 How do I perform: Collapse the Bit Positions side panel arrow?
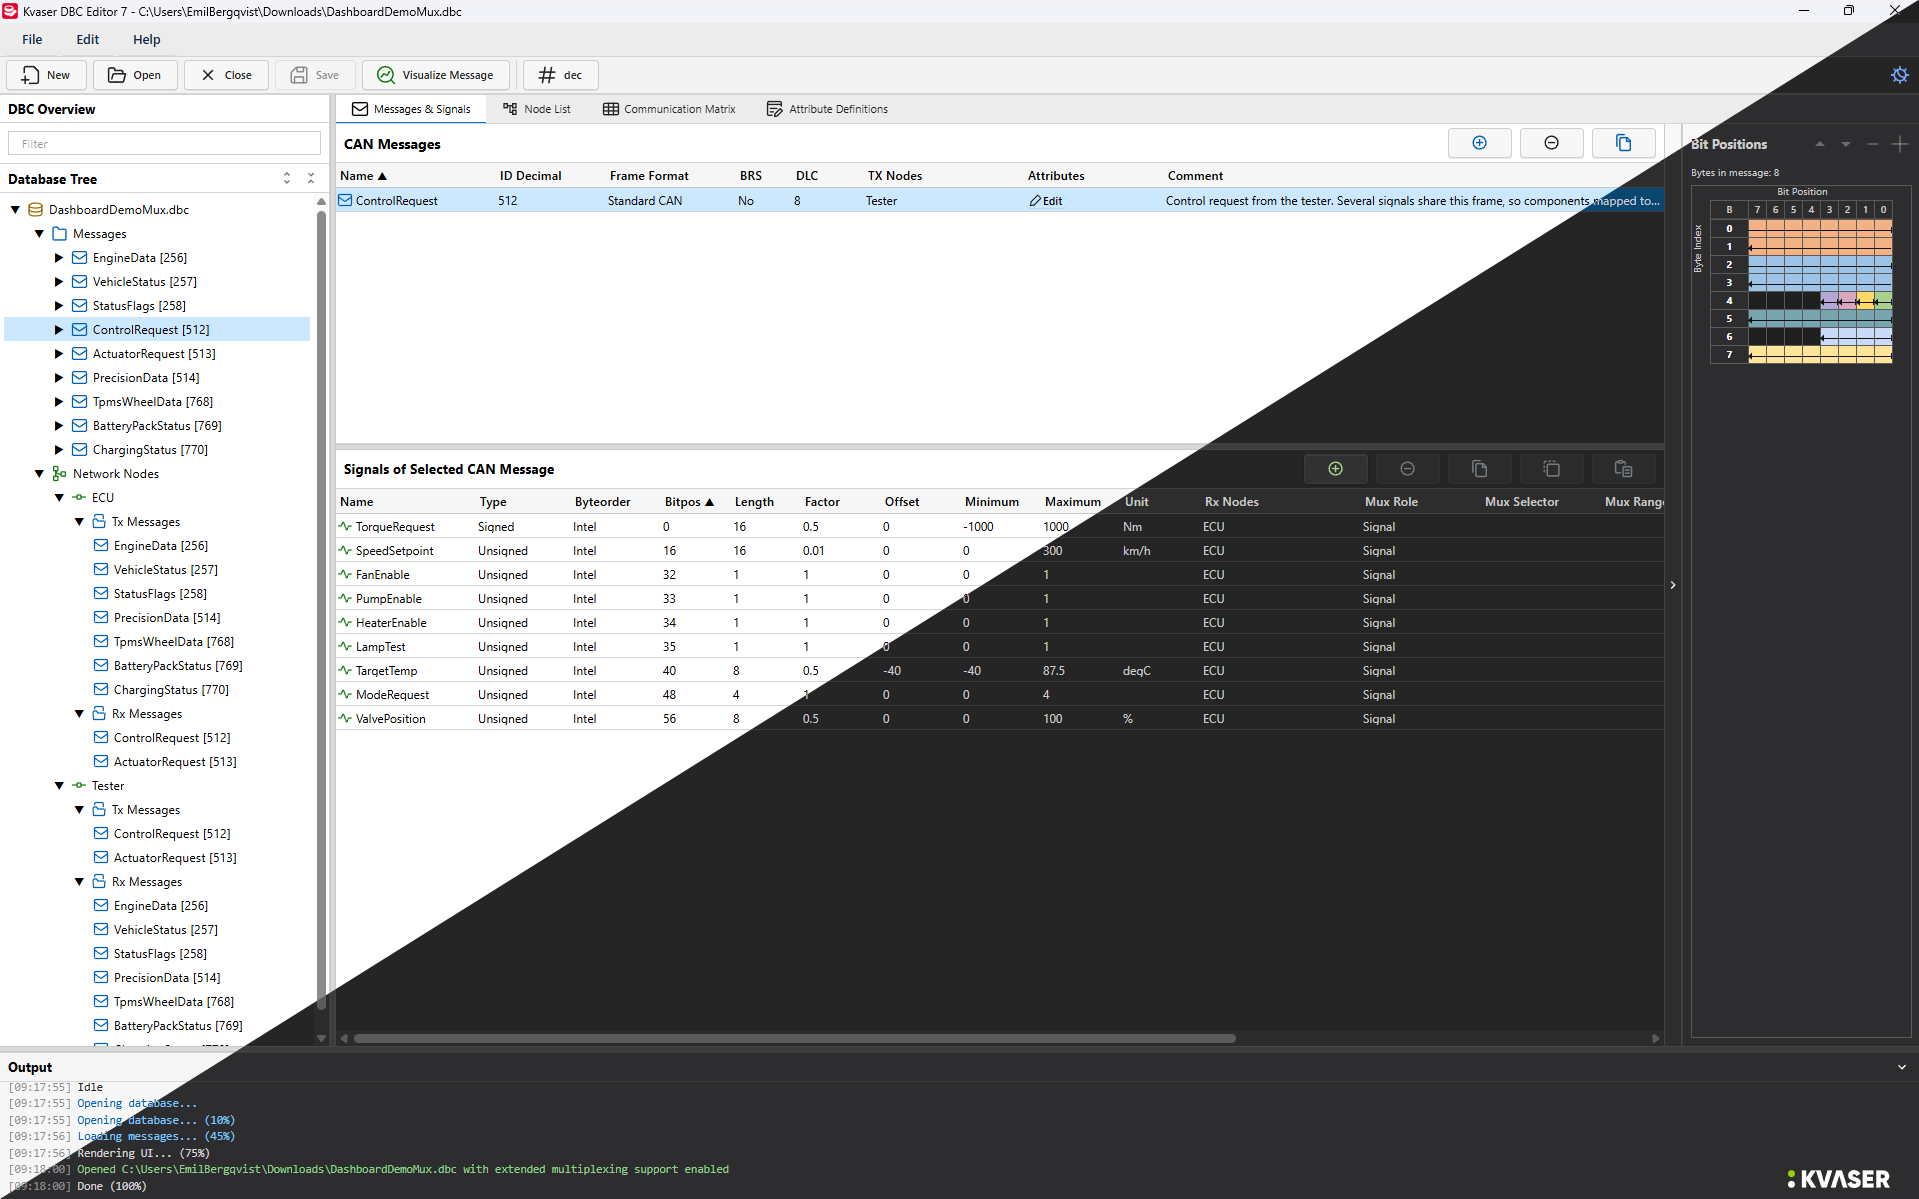(1673, 585)
